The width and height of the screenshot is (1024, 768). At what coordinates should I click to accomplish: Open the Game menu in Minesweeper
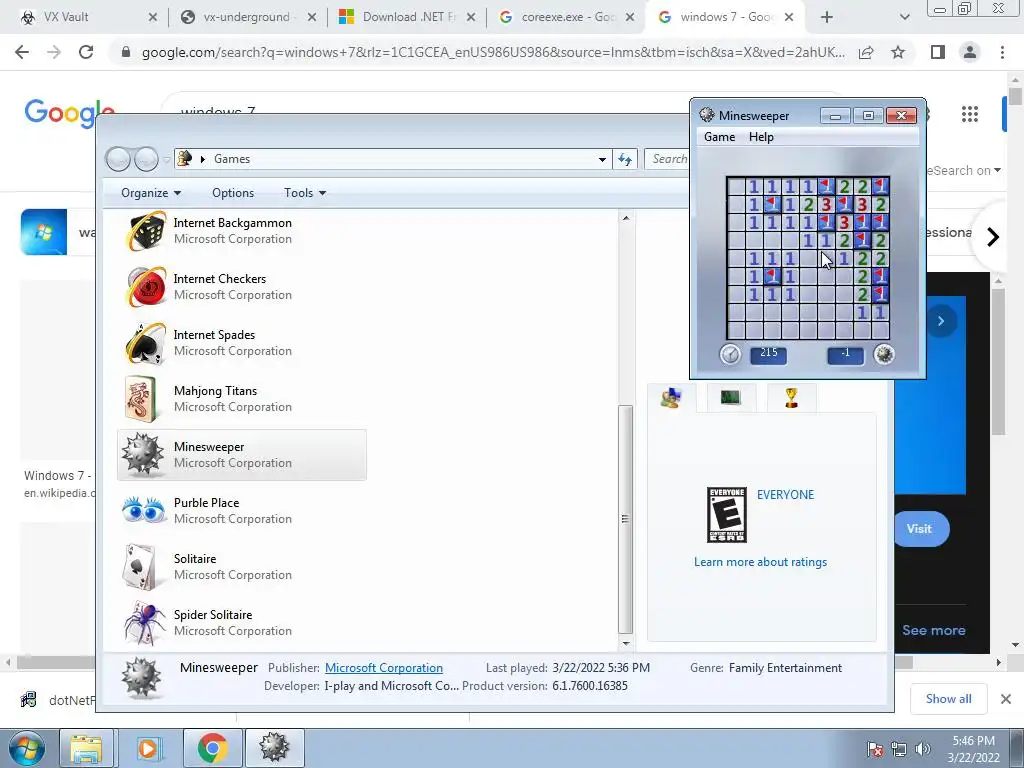click(x=719, y=137)
